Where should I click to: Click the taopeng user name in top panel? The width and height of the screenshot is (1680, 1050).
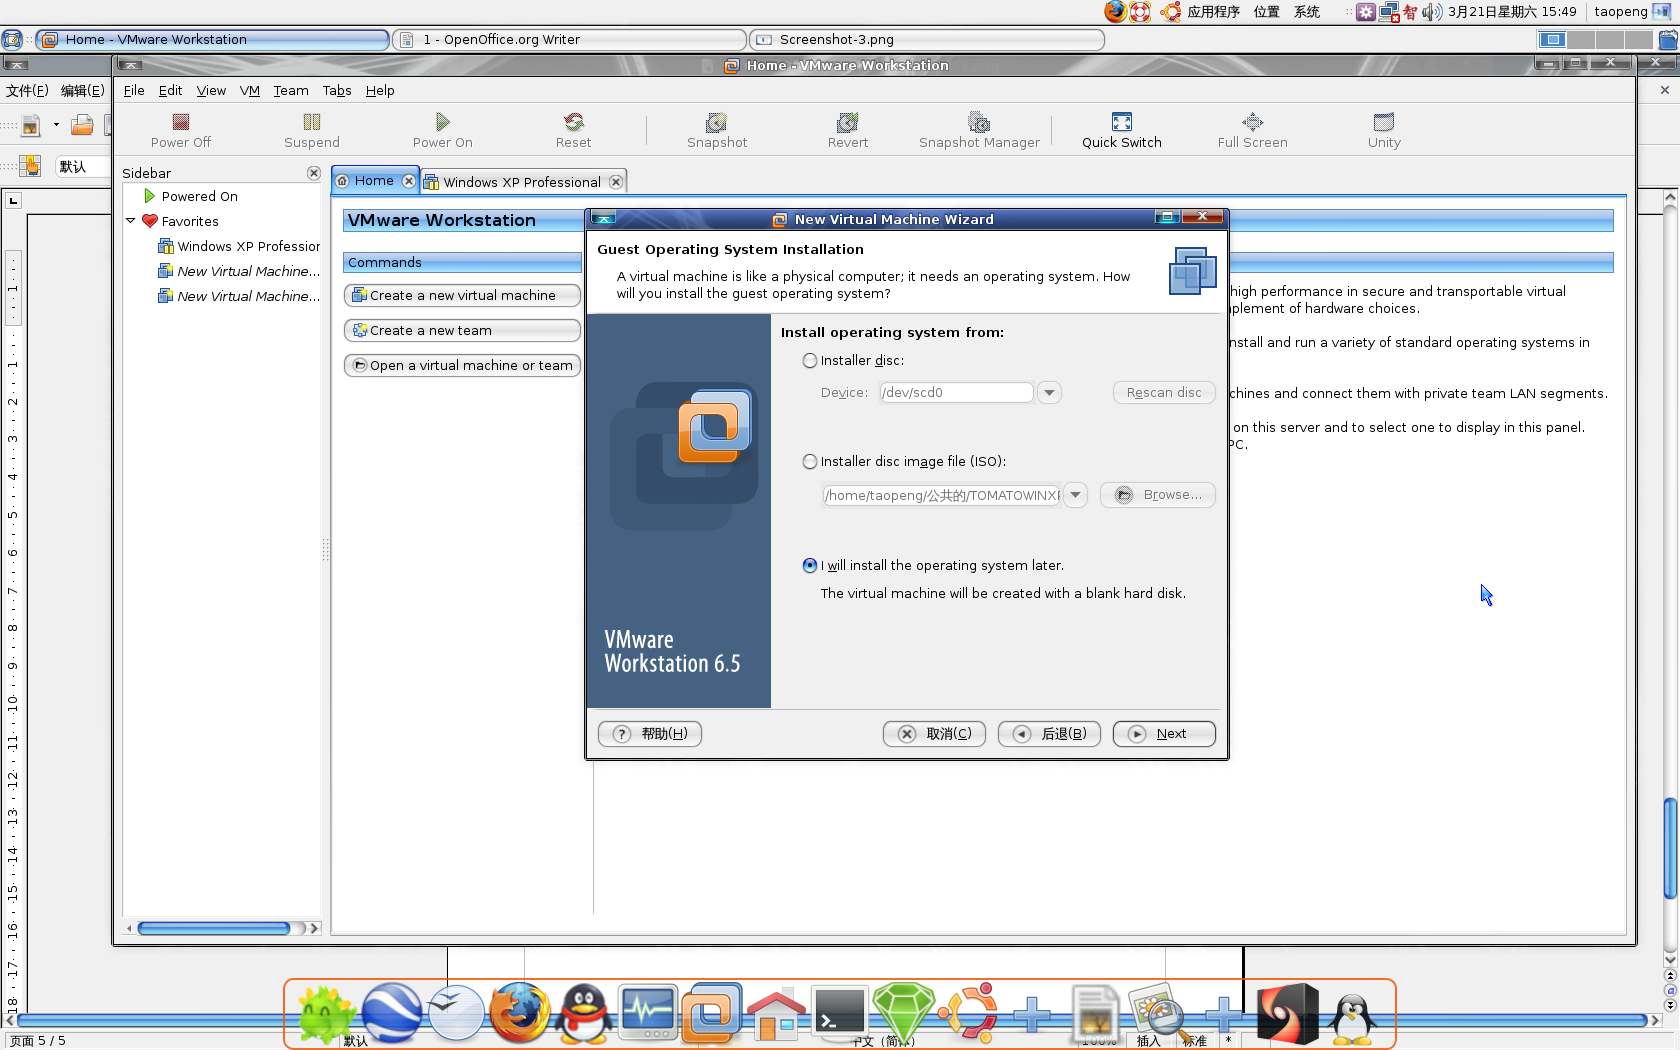[x=1620, y=12]
